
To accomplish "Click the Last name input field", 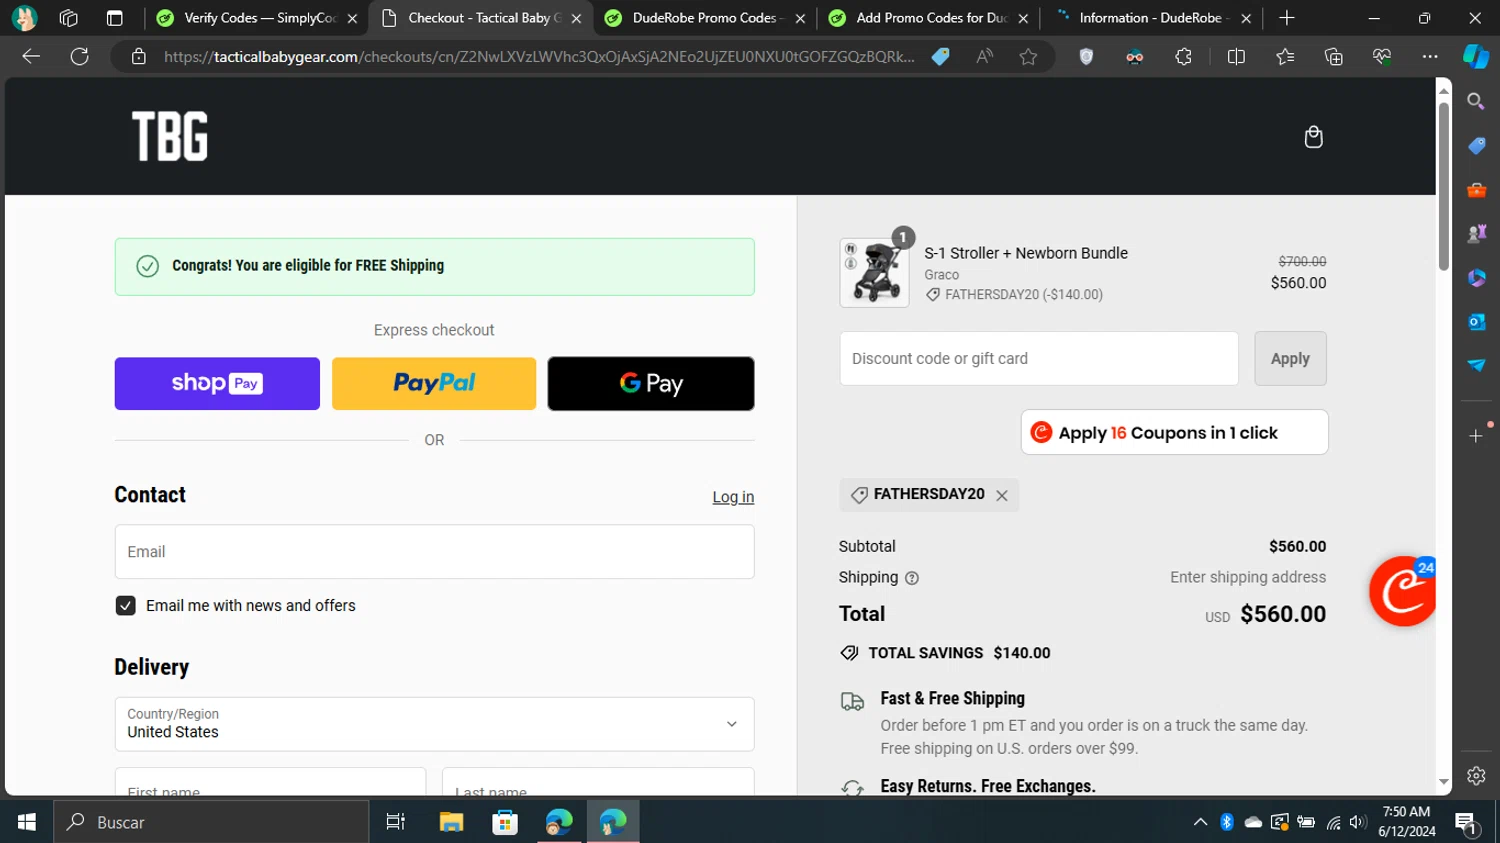I will tap(598, 783).
